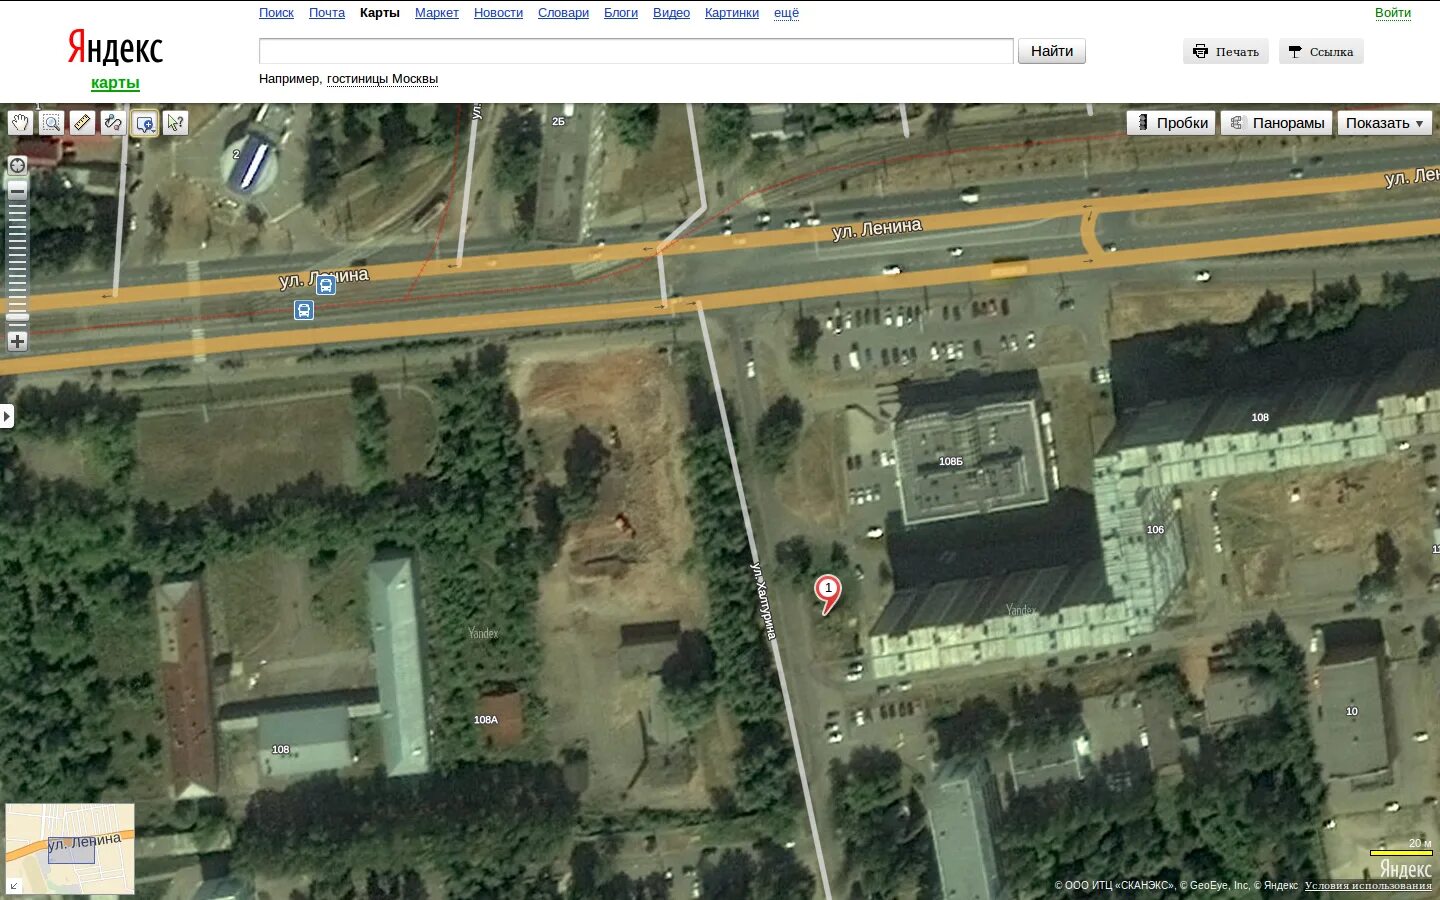Open the Новости top navigation link
This screenshot has width=1440, height=900.
pos(498,13)
